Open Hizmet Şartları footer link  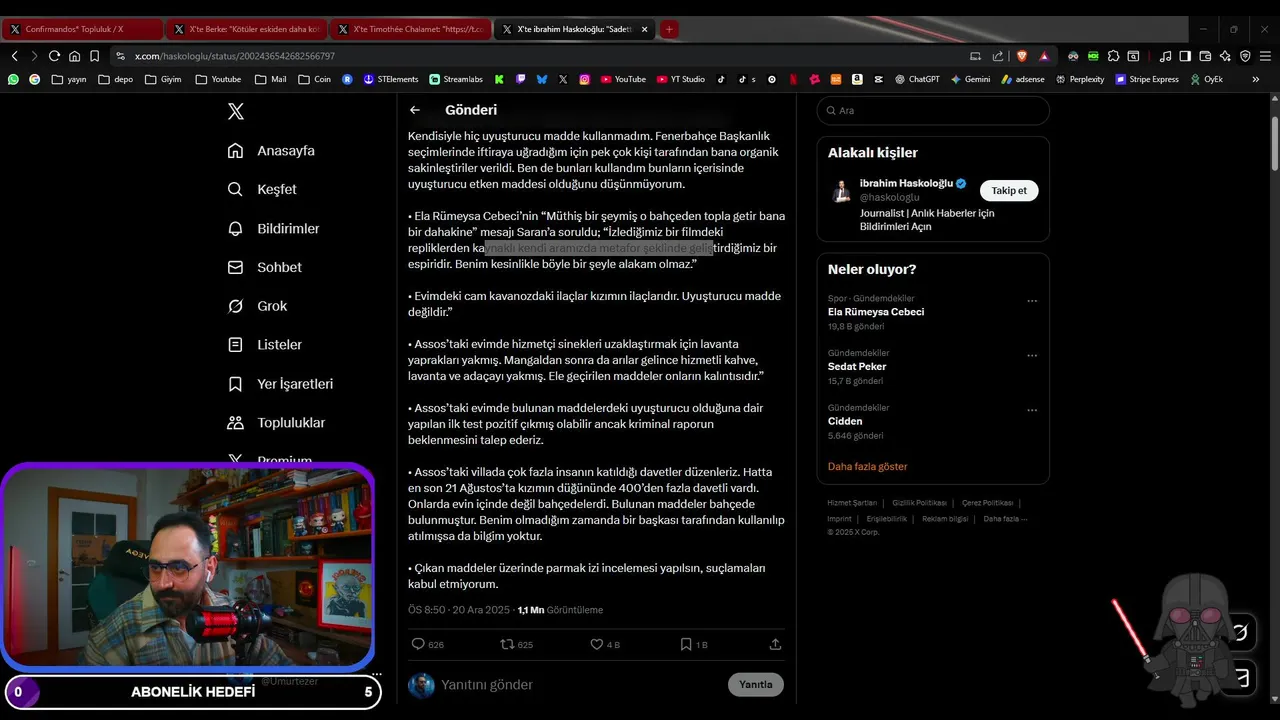[x=852, y=503]
